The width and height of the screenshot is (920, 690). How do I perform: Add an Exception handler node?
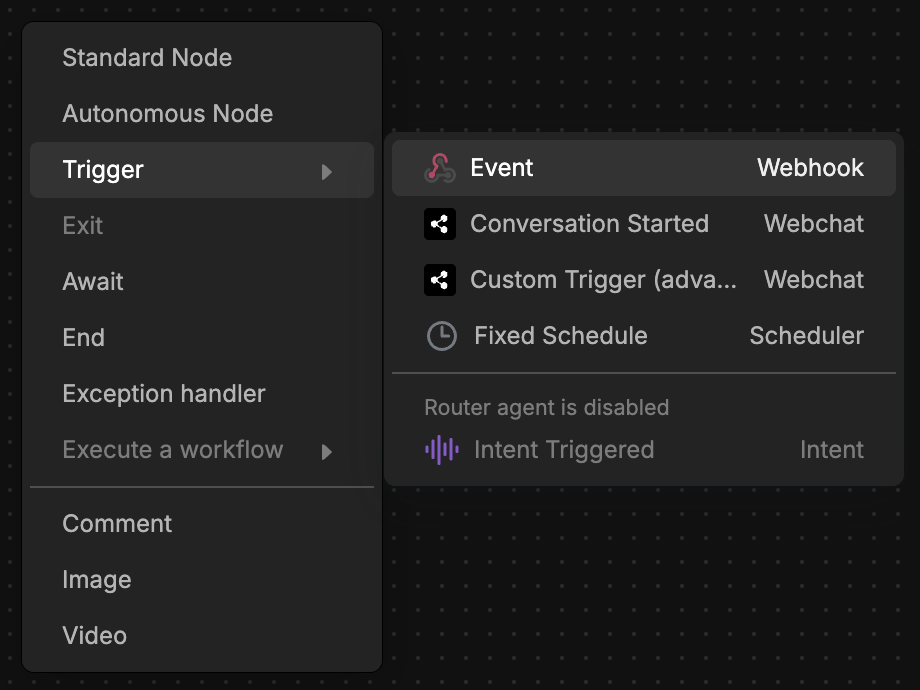164,393
